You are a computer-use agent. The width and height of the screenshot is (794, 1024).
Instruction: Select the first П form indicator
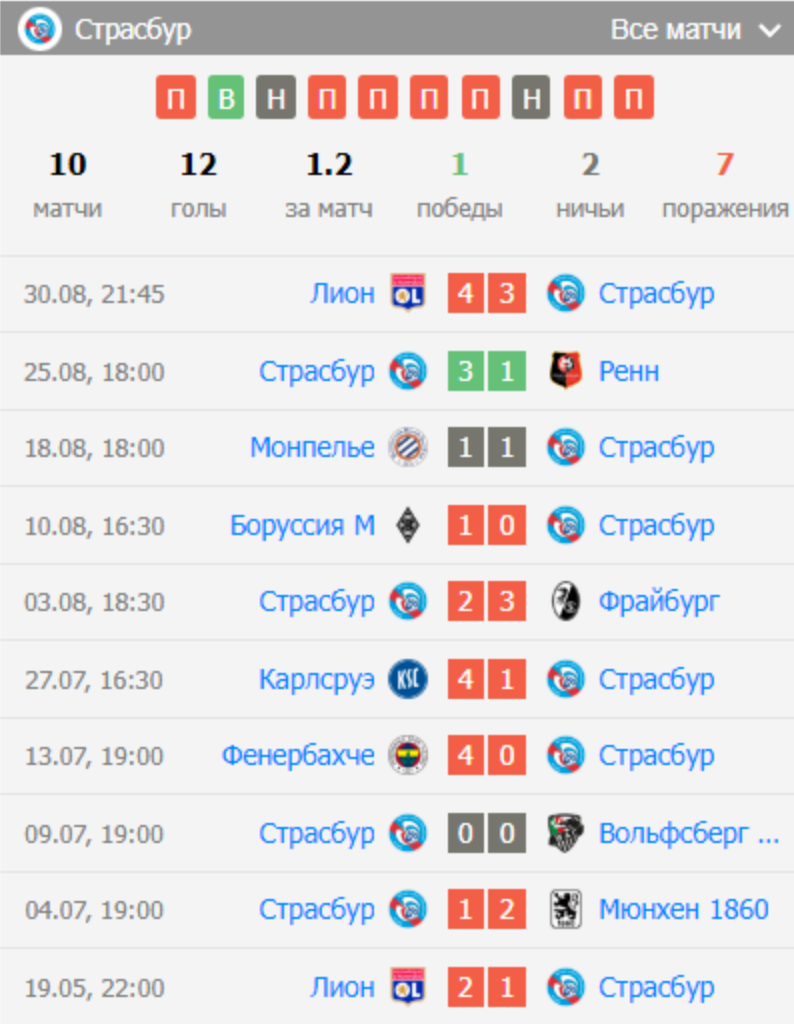[176, 97]
